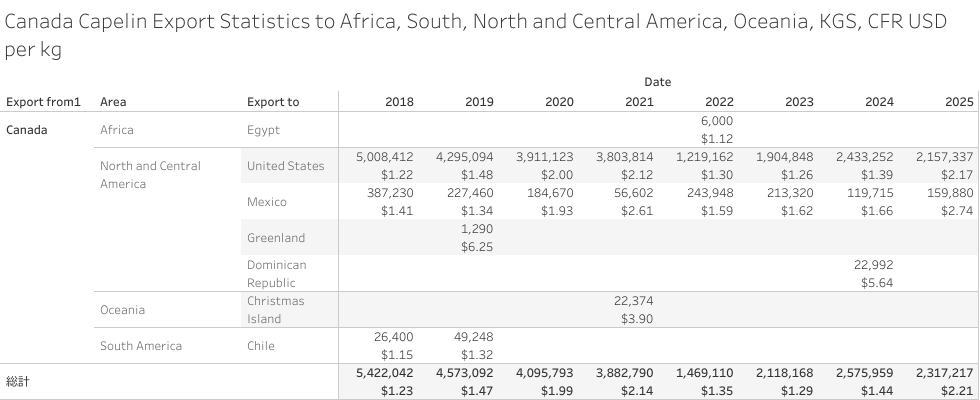The width and height of the screenshot is (980, 400).
Task: Click the Chile row label
Action: [262, 346]
